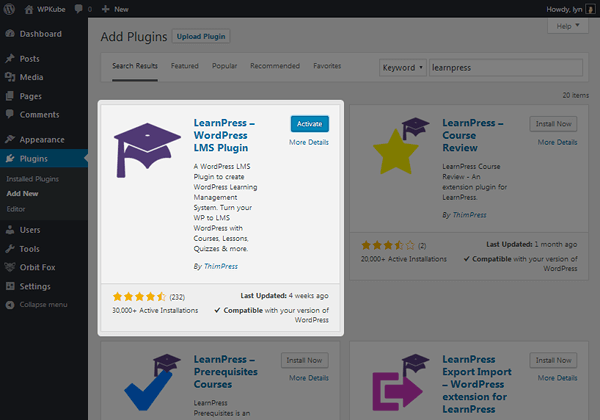Open Media library from sidebar icon
Image resolution: width=600 pixels, height=420 pixels.
coord(9,77)
